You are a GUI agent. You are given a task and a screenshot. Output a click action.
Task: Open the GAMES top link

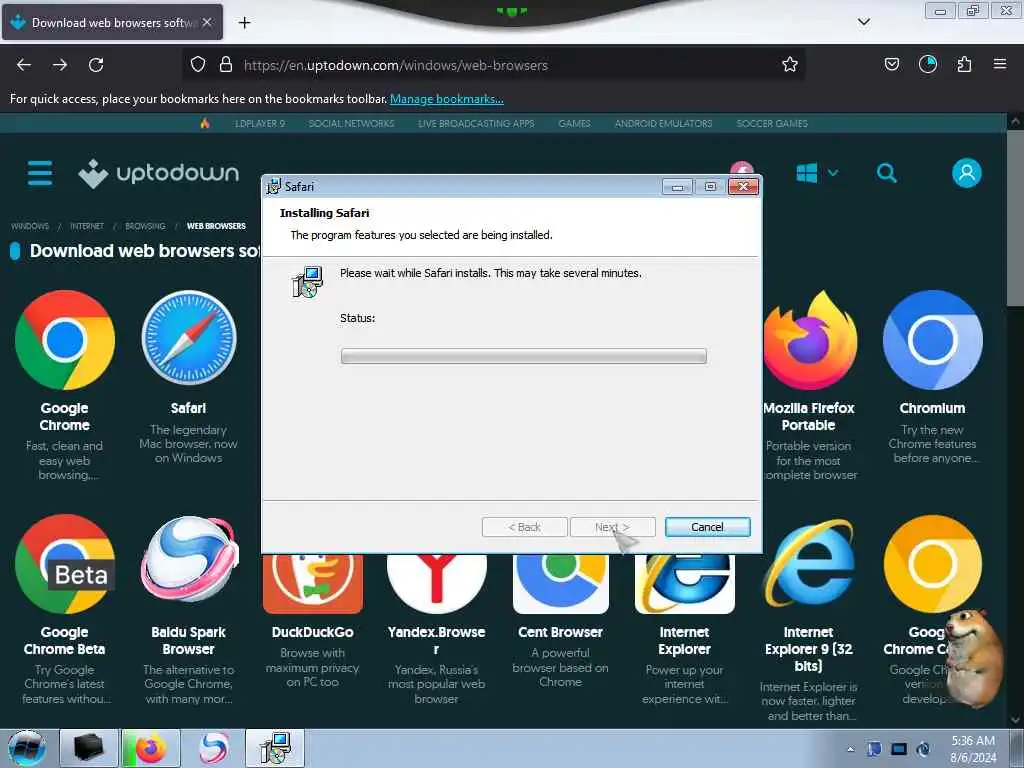coord(574,123)
